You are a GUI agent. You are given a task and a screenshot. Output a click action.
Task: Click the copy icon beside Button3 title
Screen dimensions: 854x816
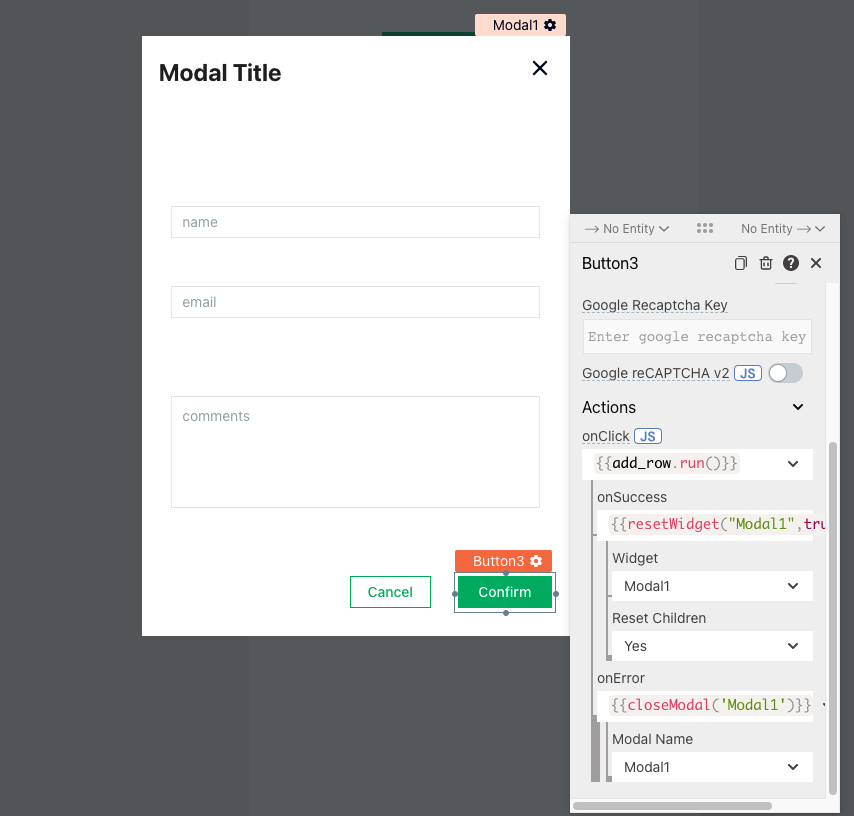(741, 263)
